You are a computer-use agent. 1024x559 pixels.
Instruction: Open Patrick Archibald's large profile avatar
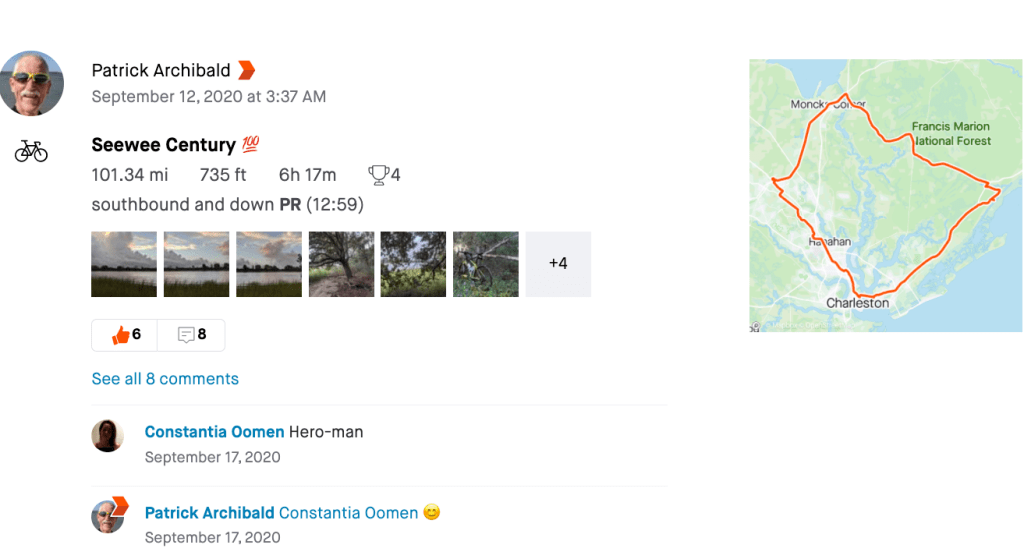(32, 83)
